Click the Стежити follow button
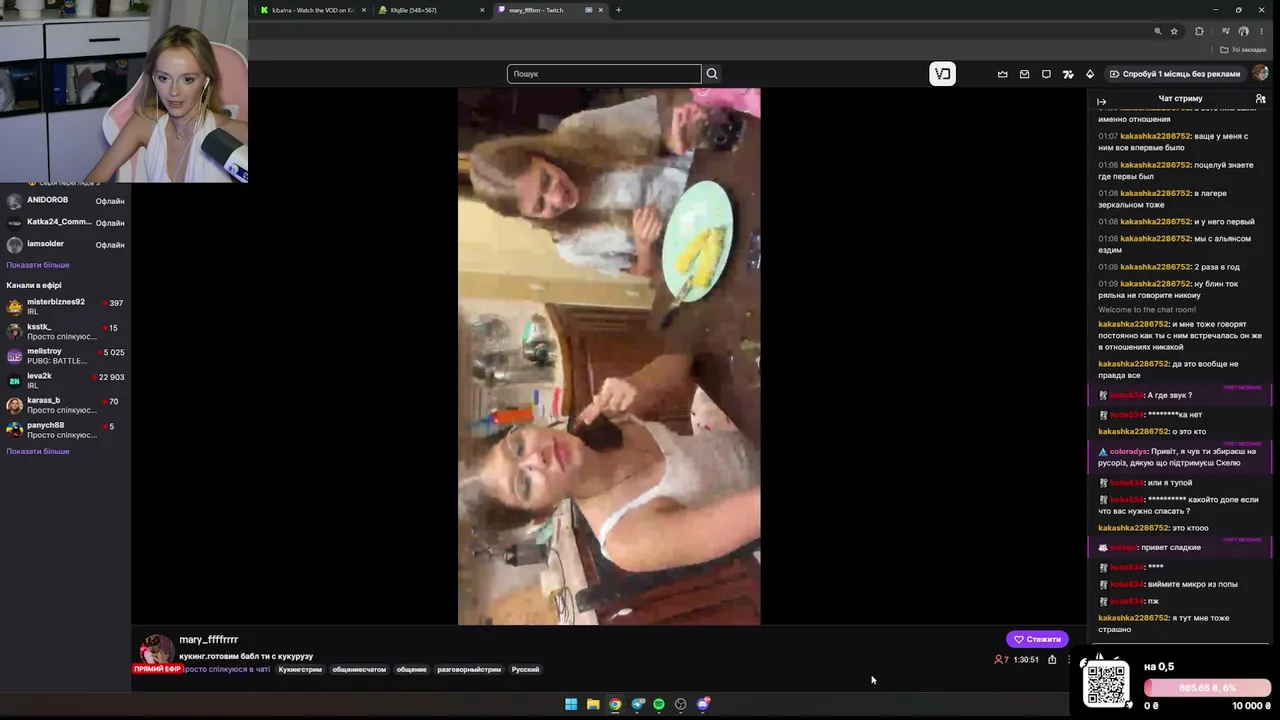Viewport: 1280px width, 720px height. coord(1037,639)
